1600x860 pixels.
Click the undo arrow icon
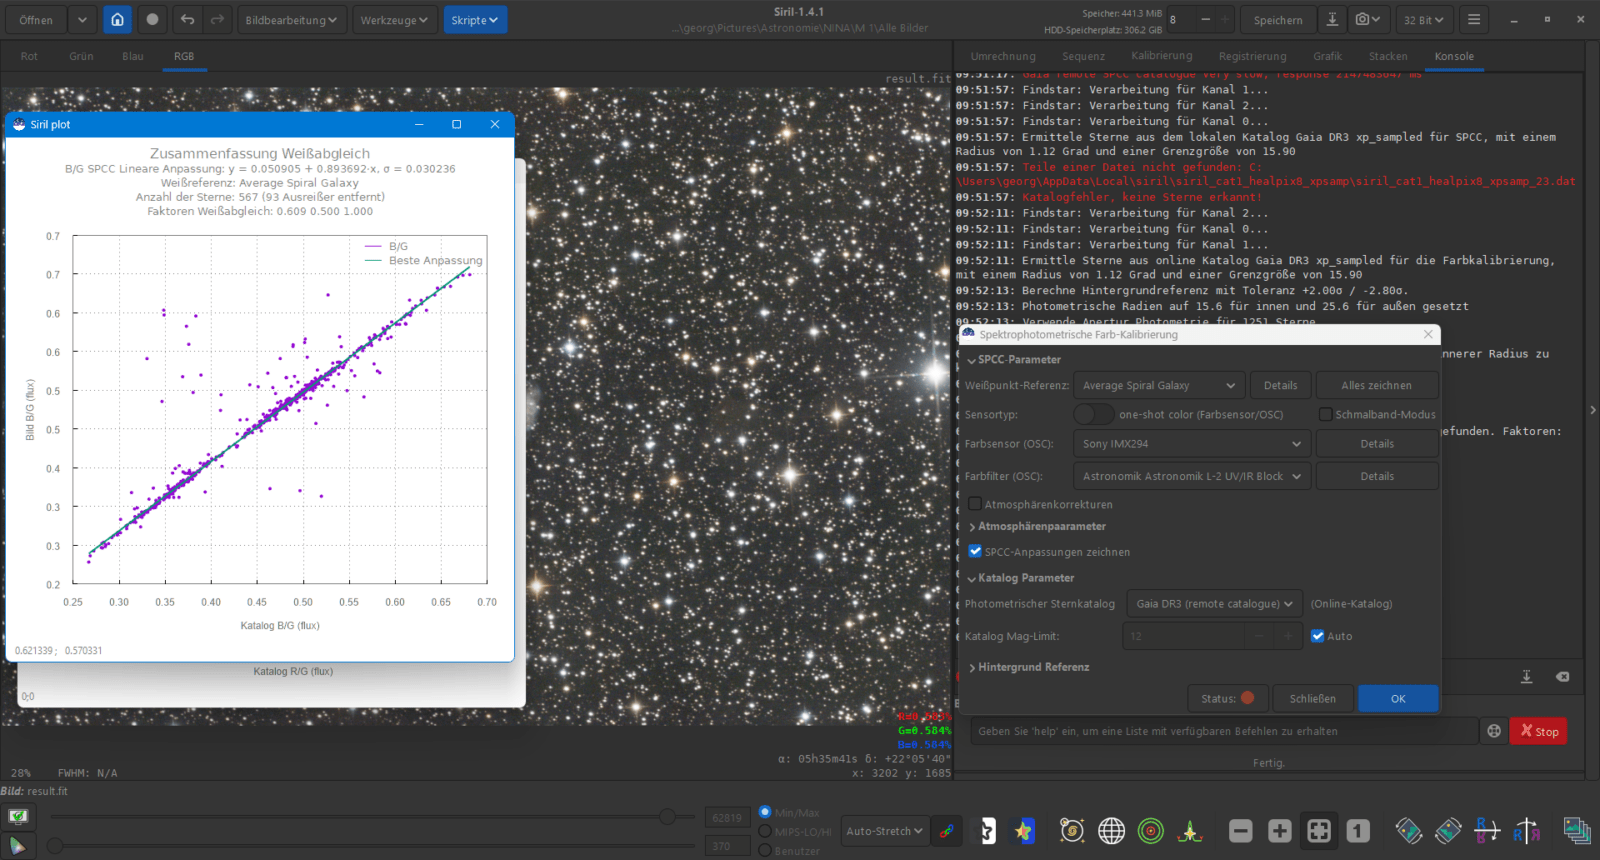pyautogui.click(x=187, y=20)
